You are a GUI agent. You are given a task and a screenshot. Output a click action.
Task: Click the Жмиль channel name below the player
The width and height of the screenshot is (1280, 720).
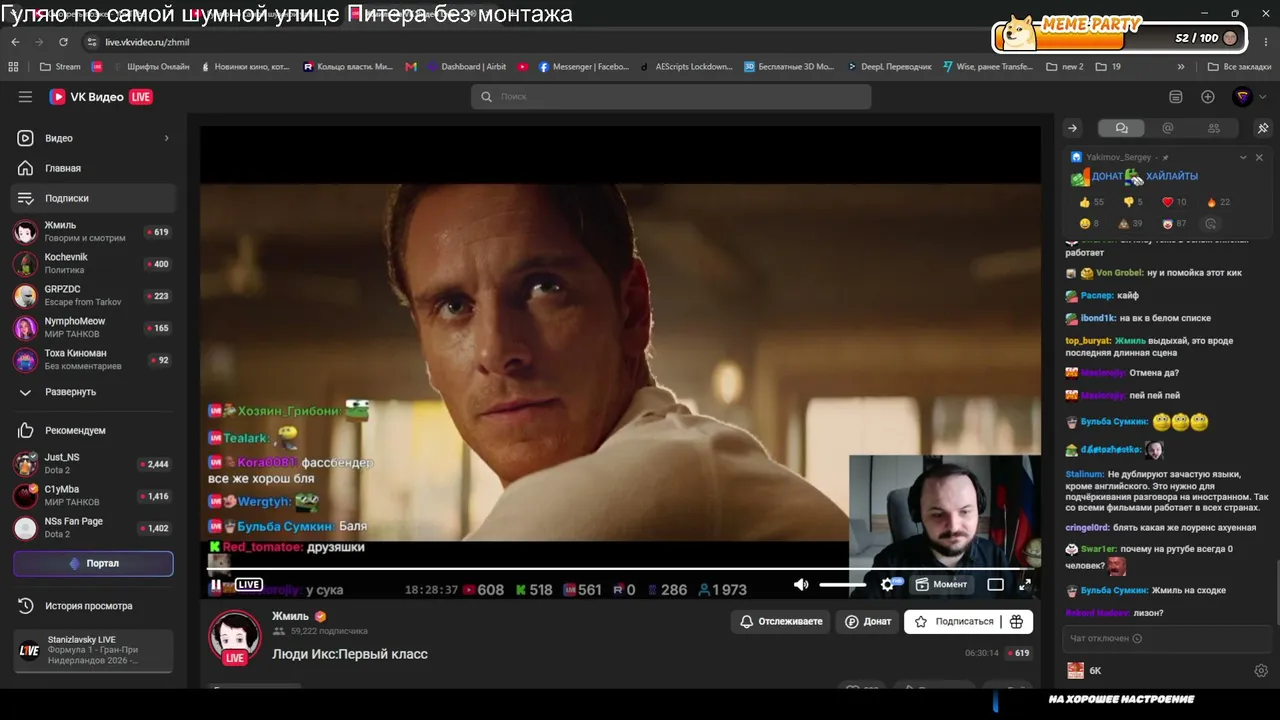click(290, 616)
